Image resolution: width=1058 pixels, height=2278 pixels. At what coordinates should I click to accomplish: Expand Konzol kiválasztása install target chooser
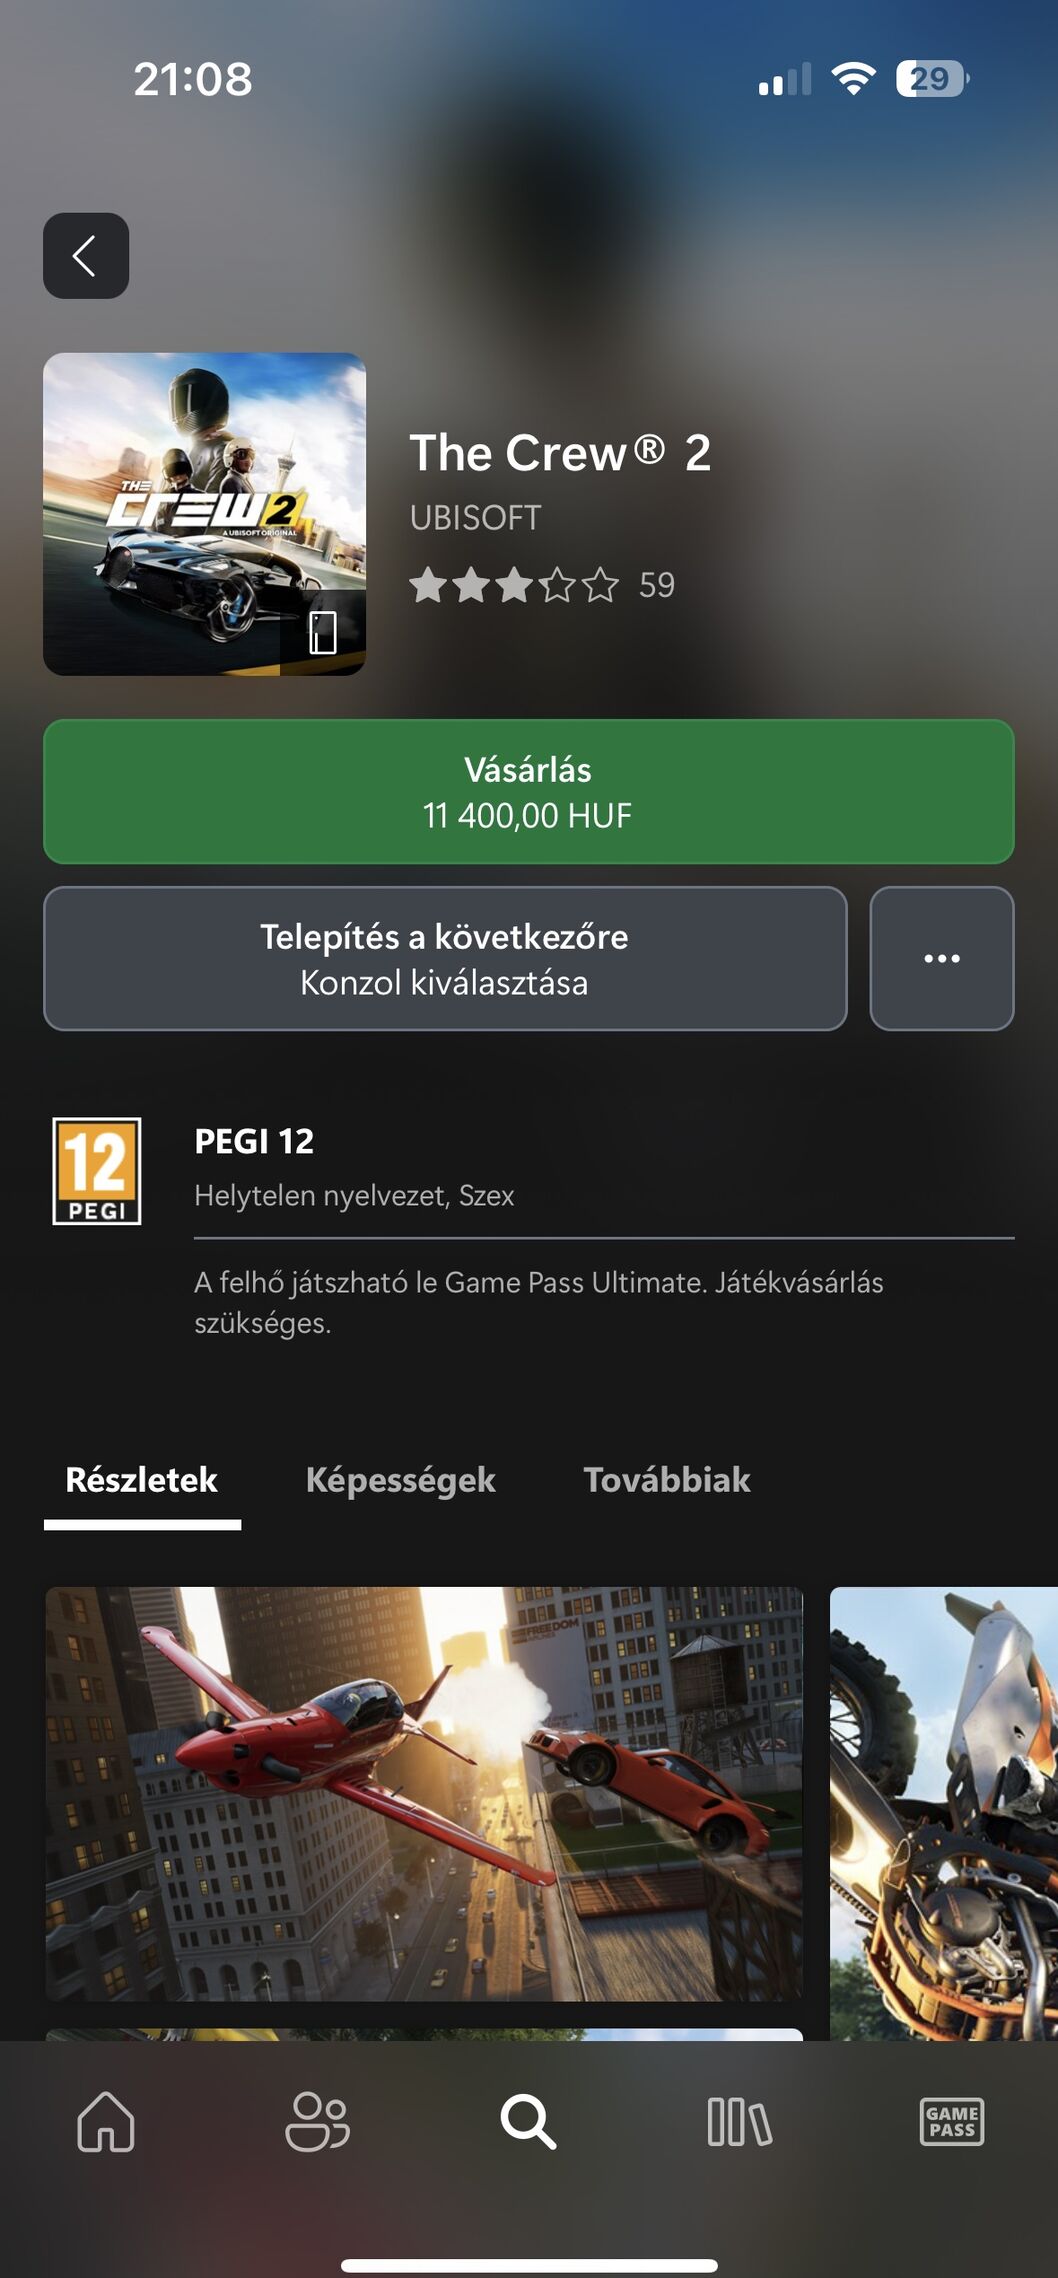(x=445, y=958)
